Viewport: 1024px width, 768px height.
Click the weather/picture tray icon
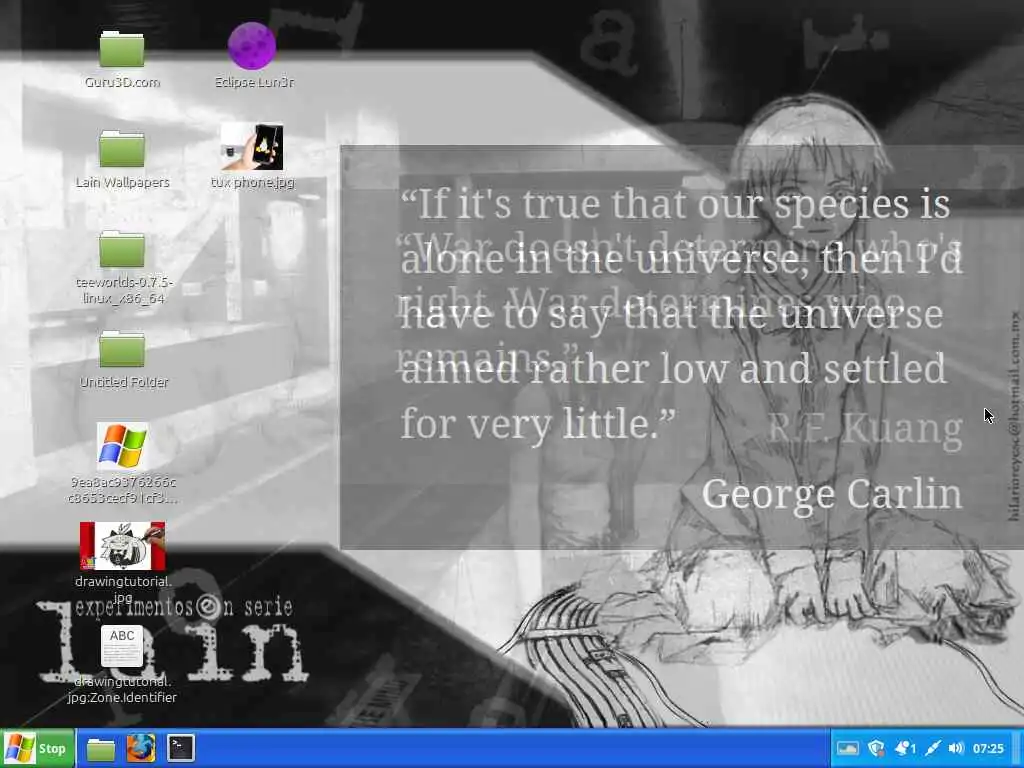point(847,748)
